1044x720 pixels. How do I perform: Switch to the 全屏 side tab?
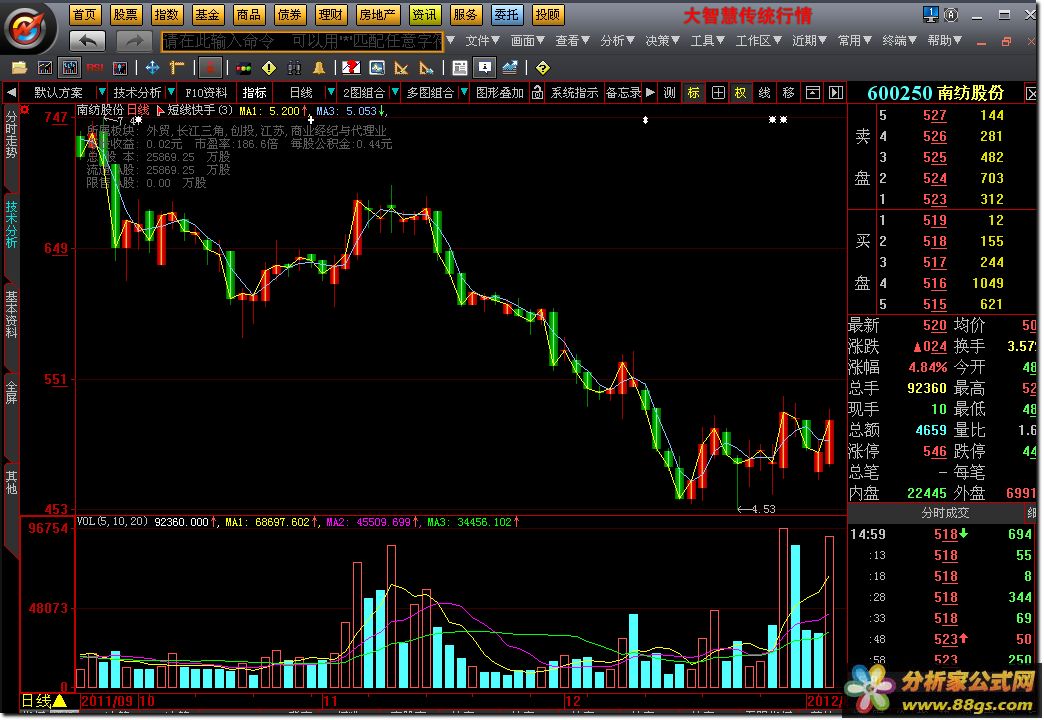point(11,392)
